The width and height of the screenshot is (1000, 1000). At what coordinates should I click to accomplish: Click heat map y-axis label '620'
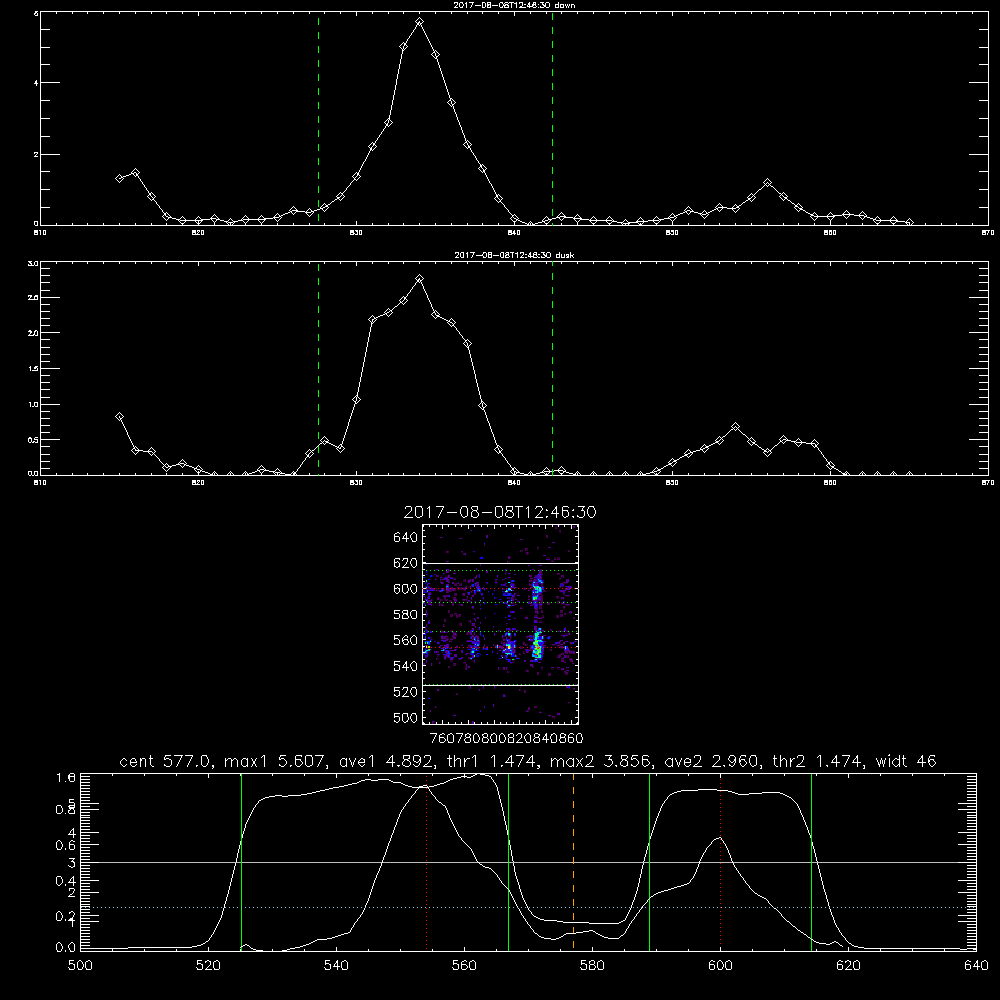[x=405, y=563]
